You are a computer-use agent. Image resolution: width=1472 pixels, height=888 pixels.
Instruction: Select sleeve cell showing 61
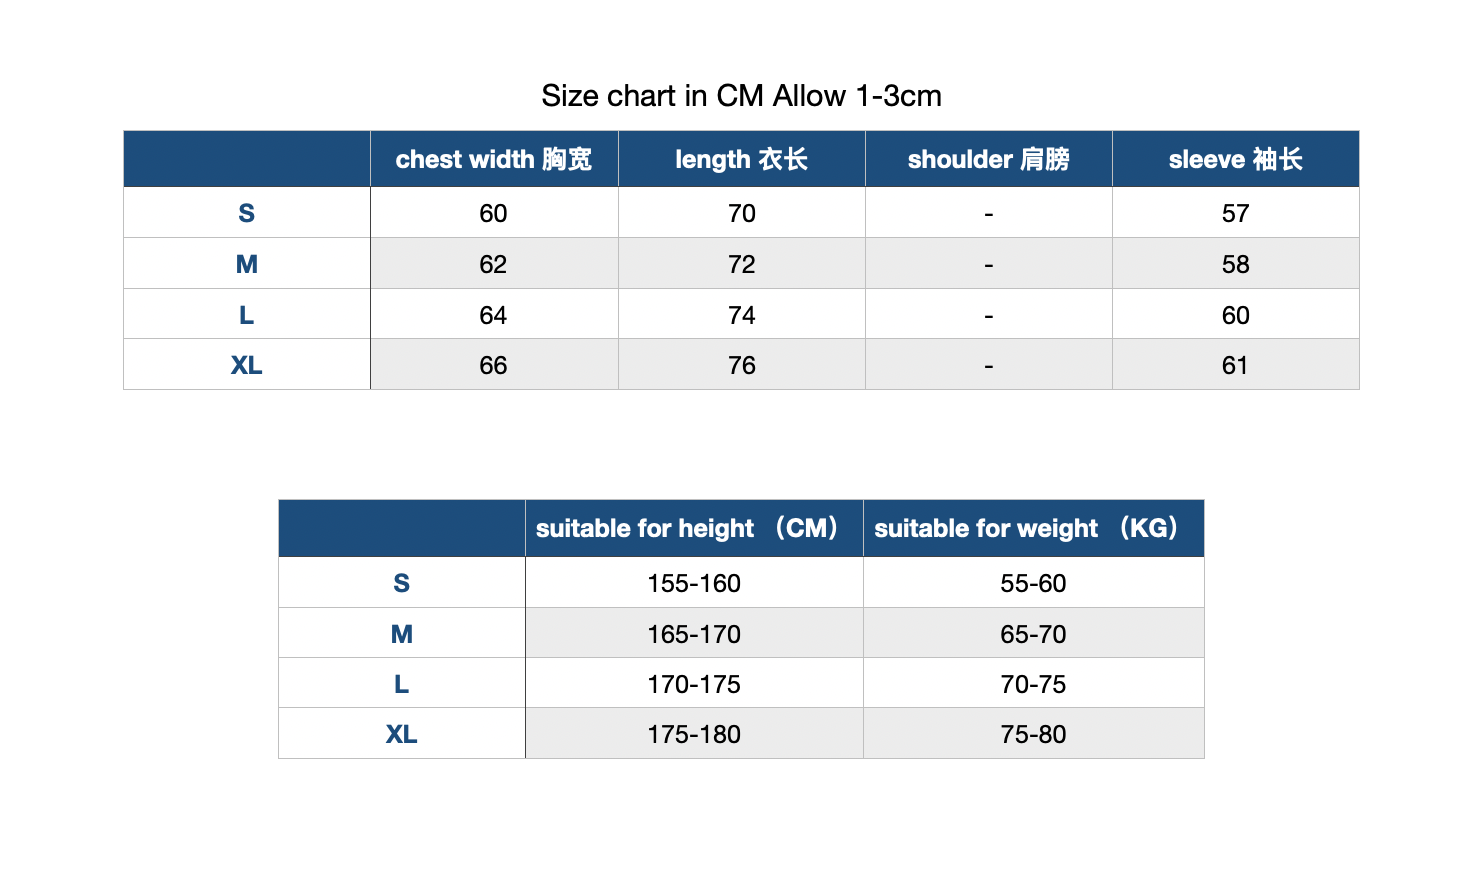point(1235,365)
